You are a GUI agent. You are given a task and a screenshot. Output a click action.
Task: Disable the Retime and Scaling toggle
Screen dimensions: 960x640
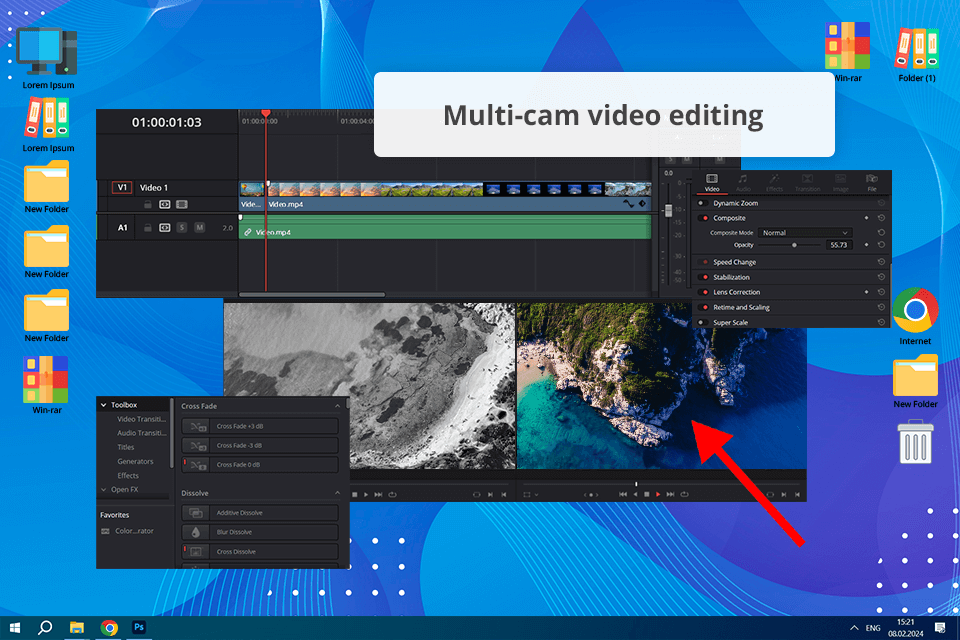pyautogui.click(x=703, y=307)
